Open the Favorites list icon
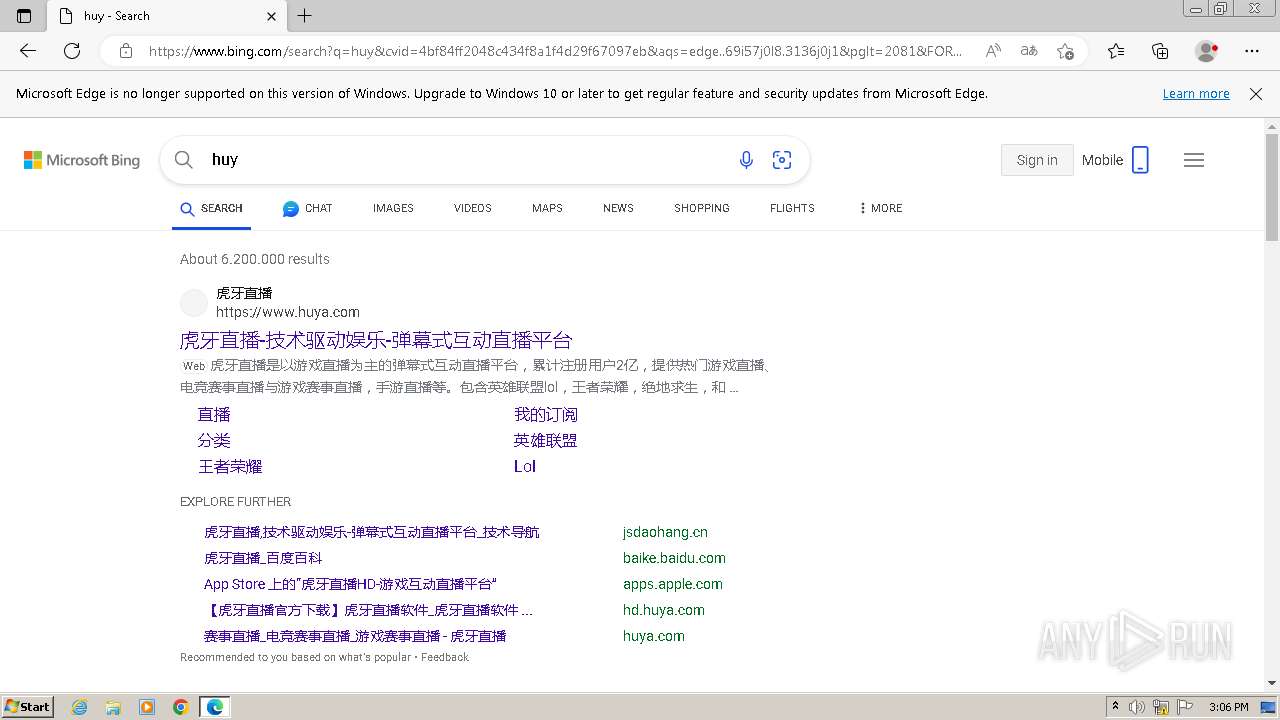Screen dimensions: 1280x720 (1116, 50)
